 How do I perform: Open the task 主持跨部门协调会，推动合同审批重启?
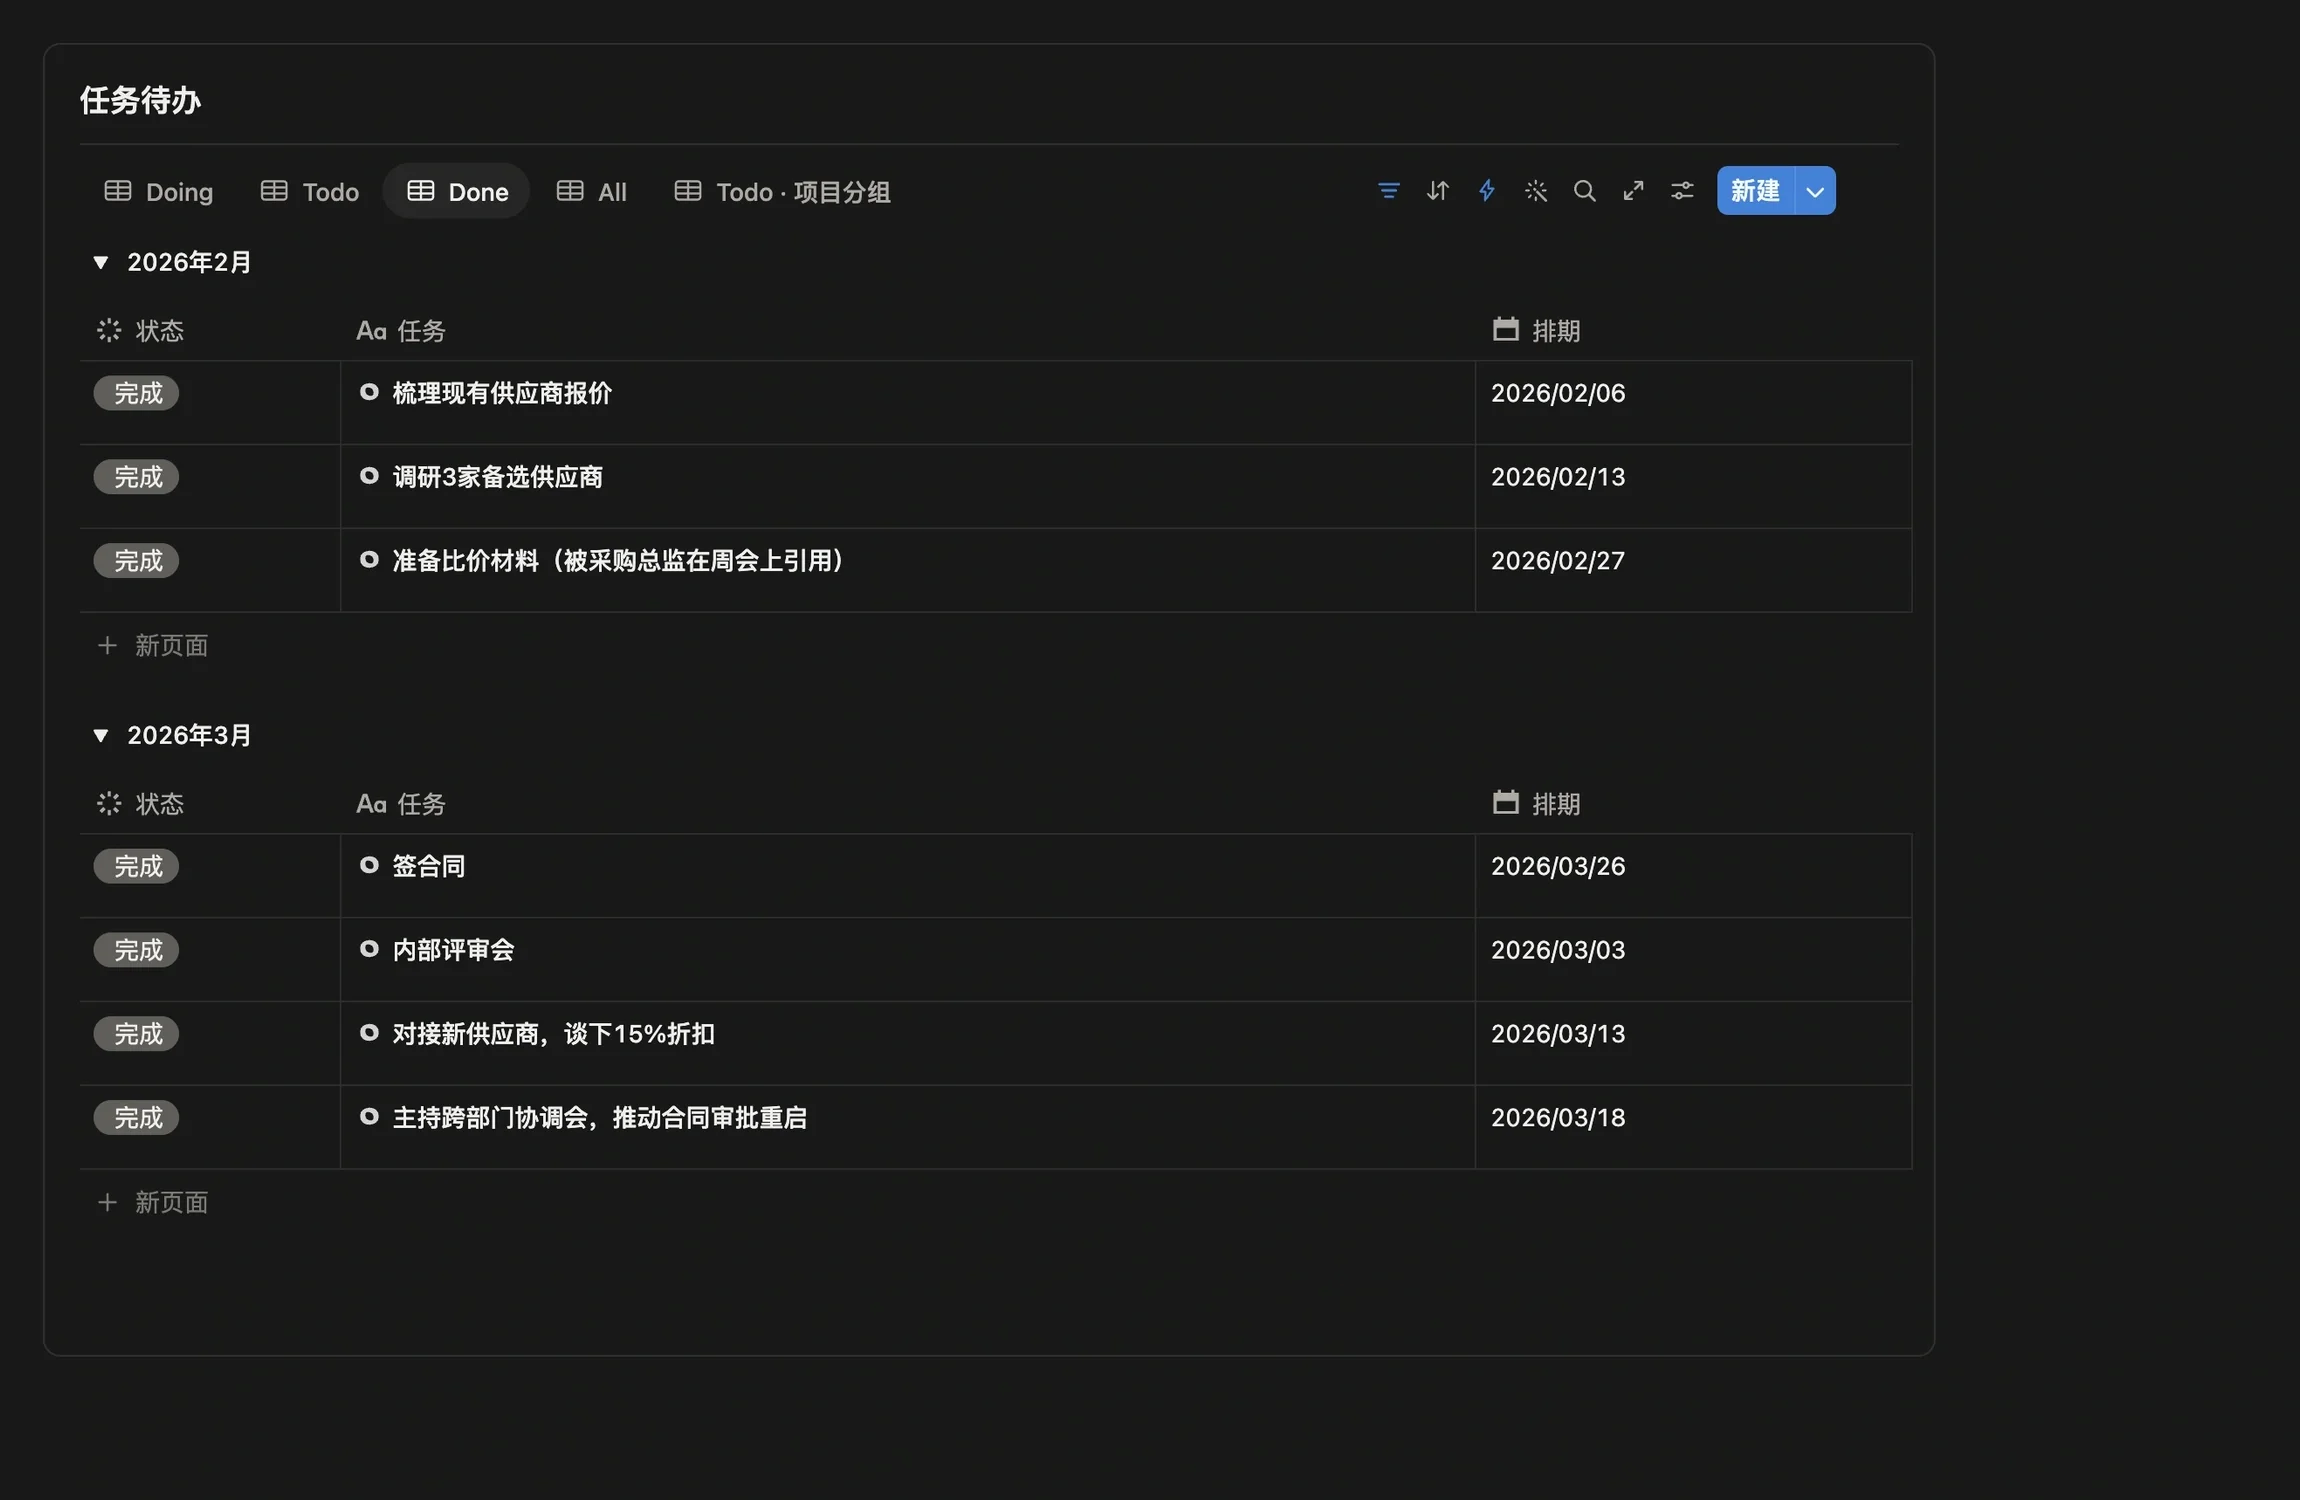pyautogui.click(x=600, y=1118)
